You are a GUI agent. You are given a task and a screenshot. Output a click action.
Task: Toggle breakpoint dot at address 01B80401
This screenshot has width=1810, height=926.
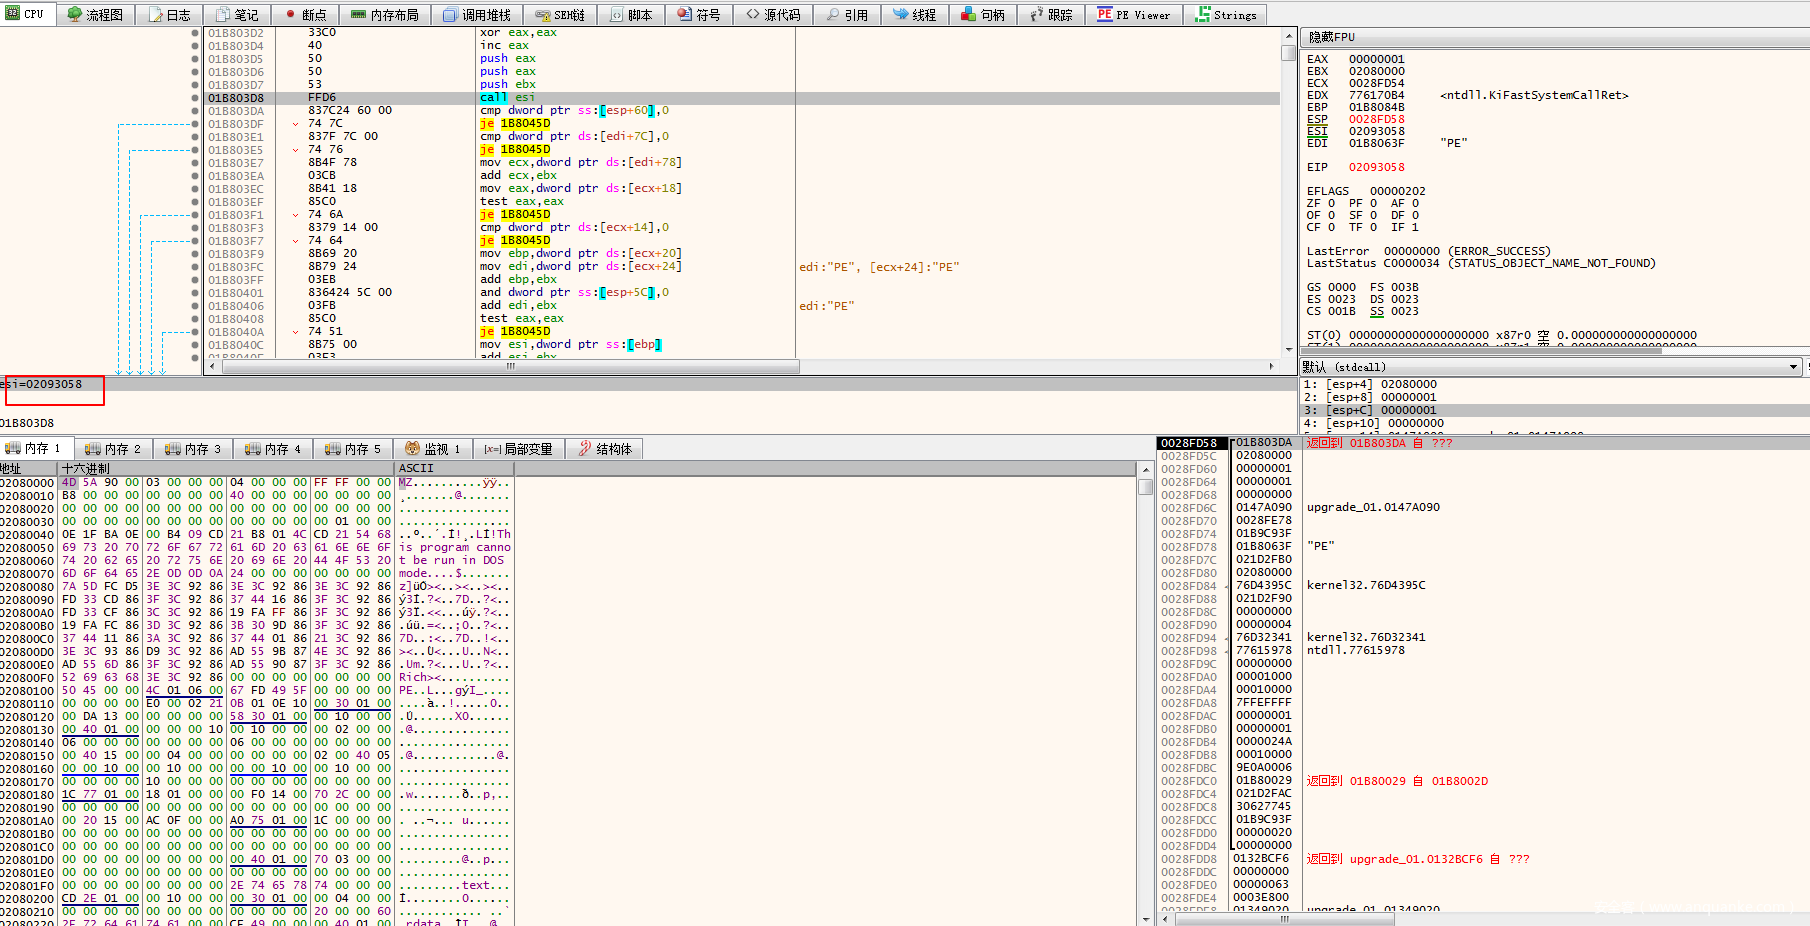[195, 293]
